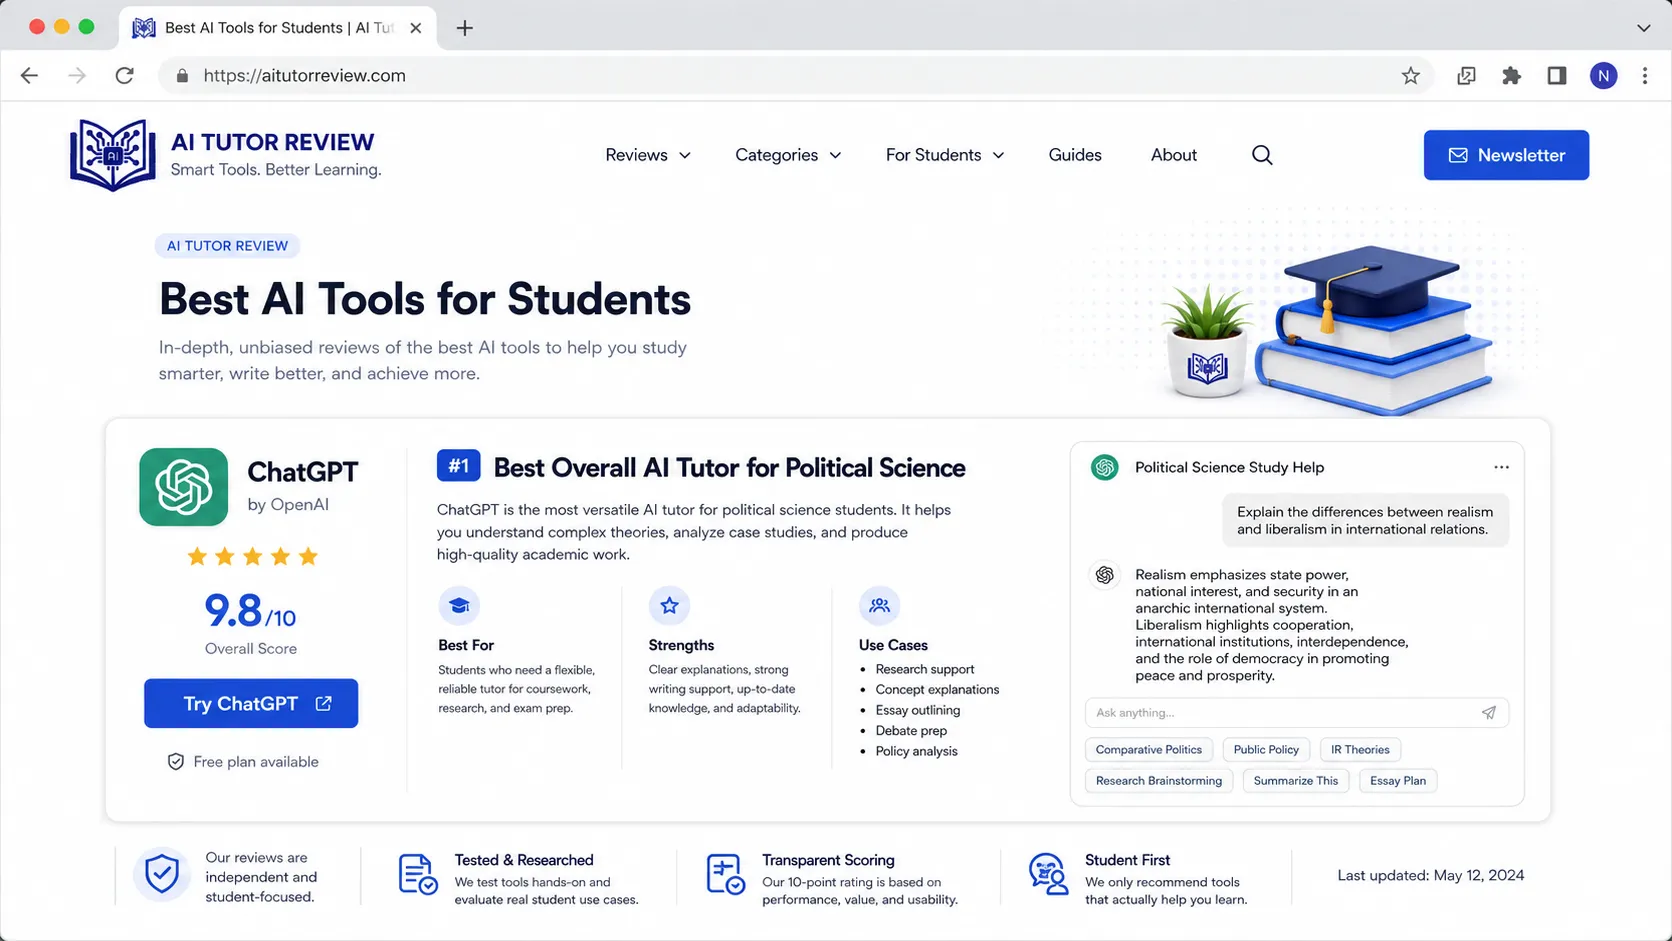Click the Use Cases people icon
Screen dimensions: 1672x941
[879, 606]
